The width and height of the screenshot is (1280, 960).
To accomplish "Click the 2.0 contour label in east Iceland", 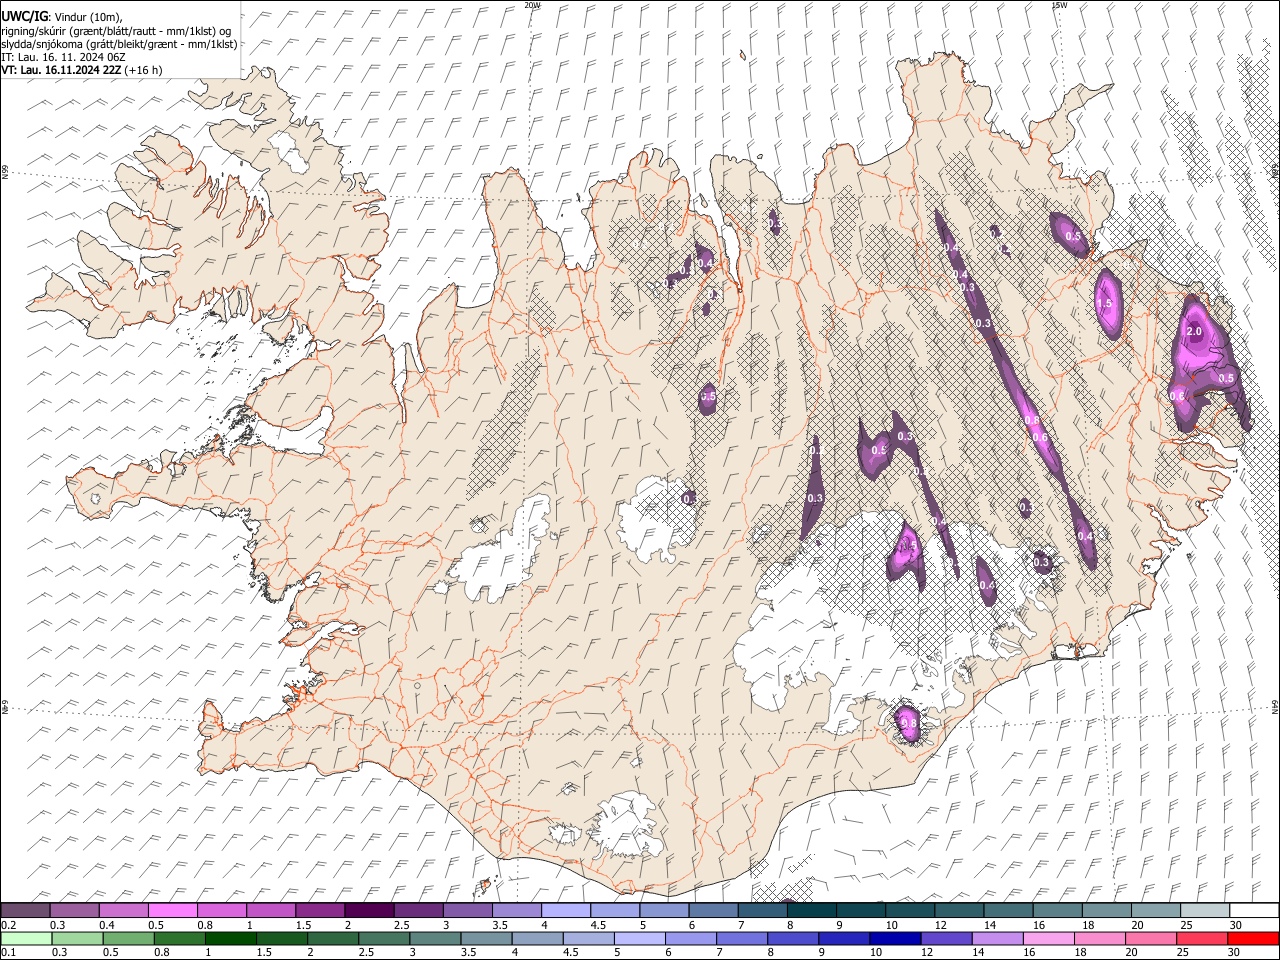I will (x=1193, y=331).
